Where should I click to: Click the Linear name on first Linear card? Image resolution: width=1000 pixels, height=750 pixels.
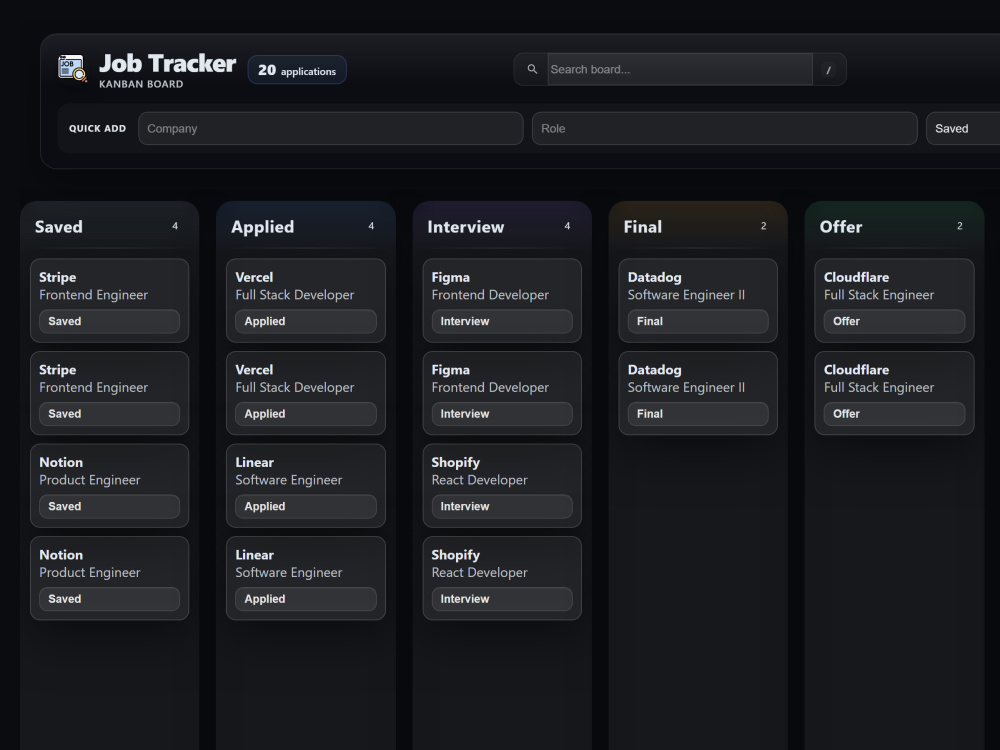click(254, 462)
